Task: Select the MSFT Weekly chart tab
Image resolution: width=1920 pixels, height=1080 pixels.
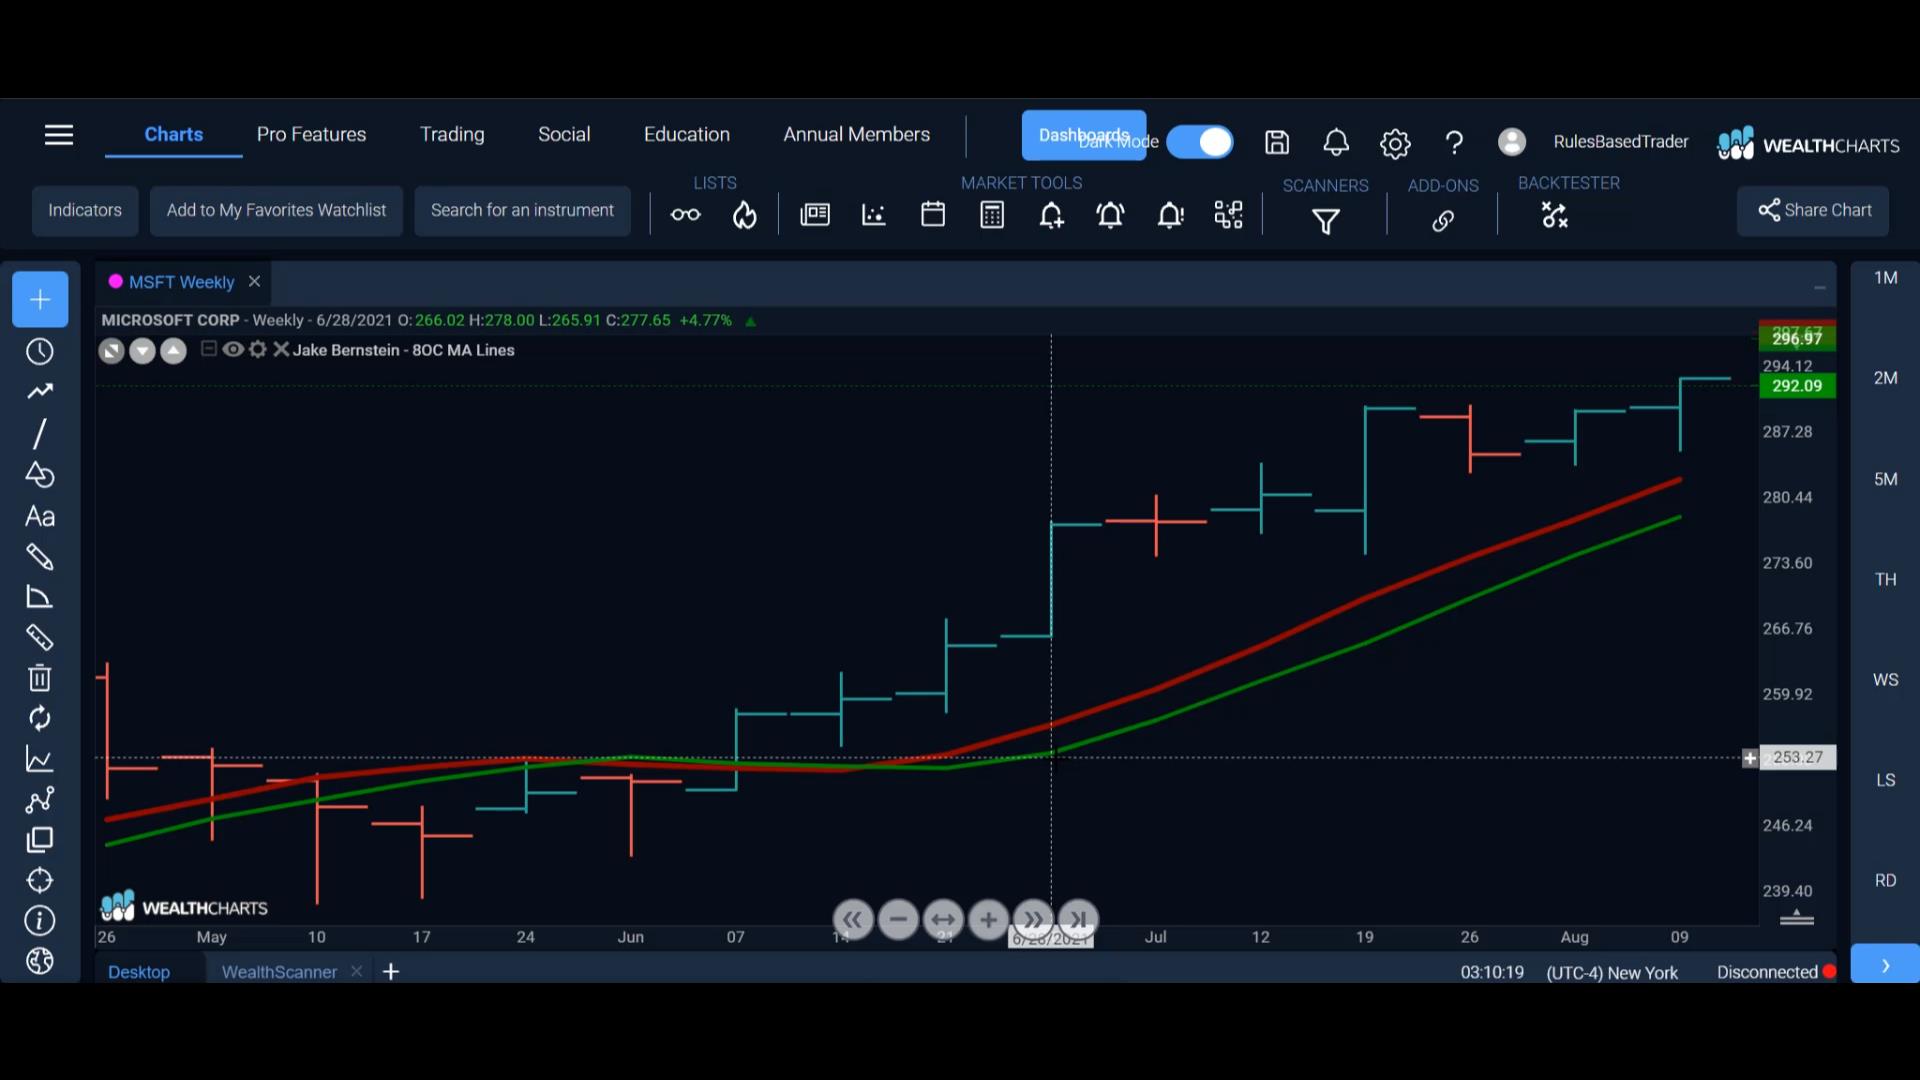Action: (x=181, y=282)
